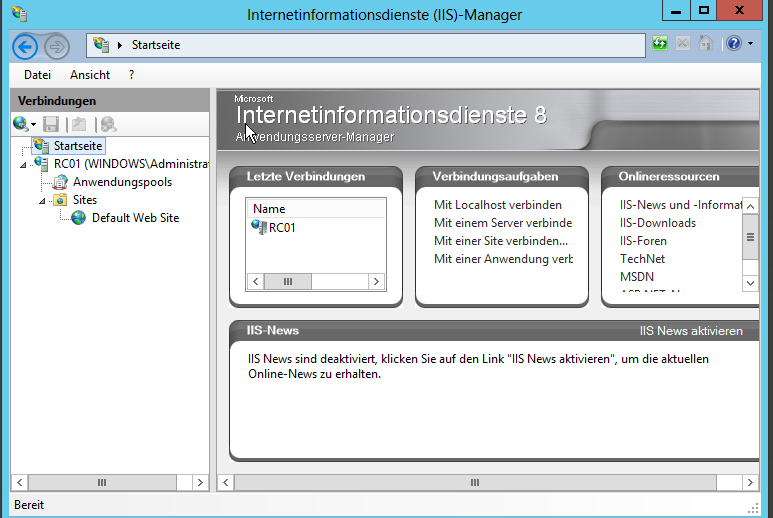This screenshot has width=773, height=518.
Task: Collapse the Sites tree node
Action: pos(43,201)
